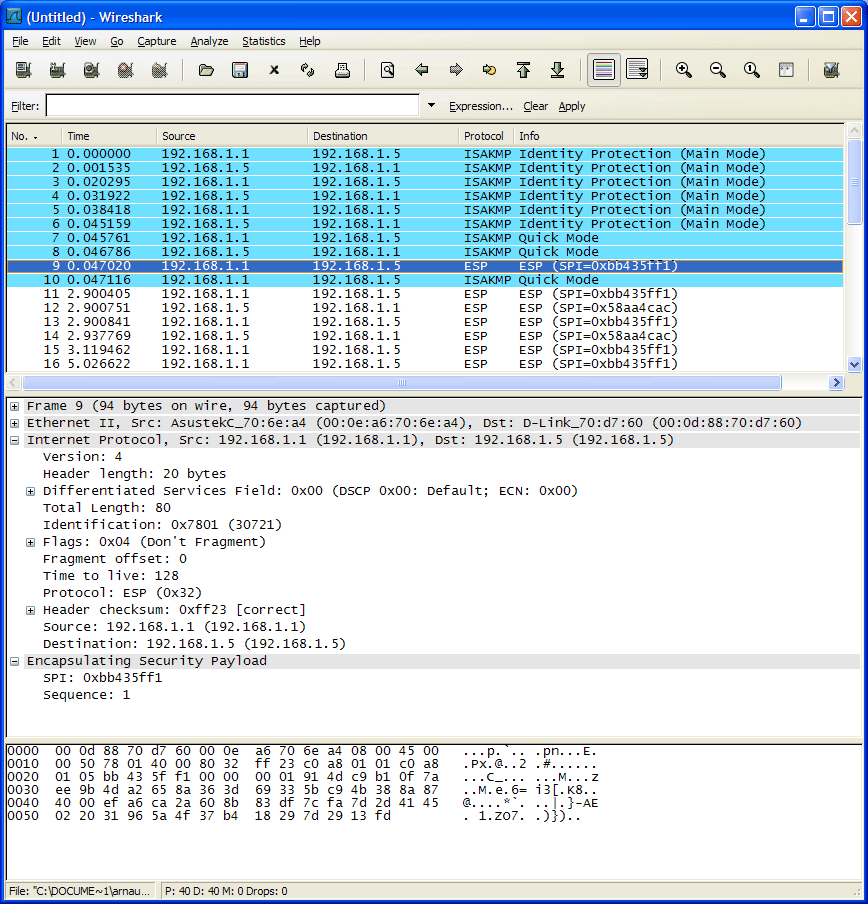
Task: Toggle auto scroll during live capture
Action: point(637,70)
